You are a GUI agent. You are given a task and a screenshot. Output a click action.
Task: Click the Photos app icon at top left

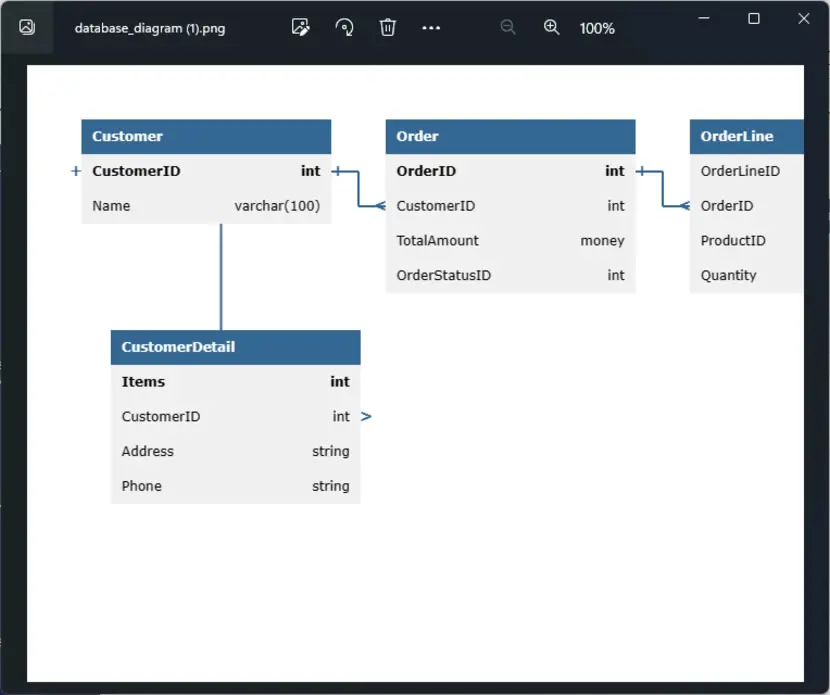27,27
